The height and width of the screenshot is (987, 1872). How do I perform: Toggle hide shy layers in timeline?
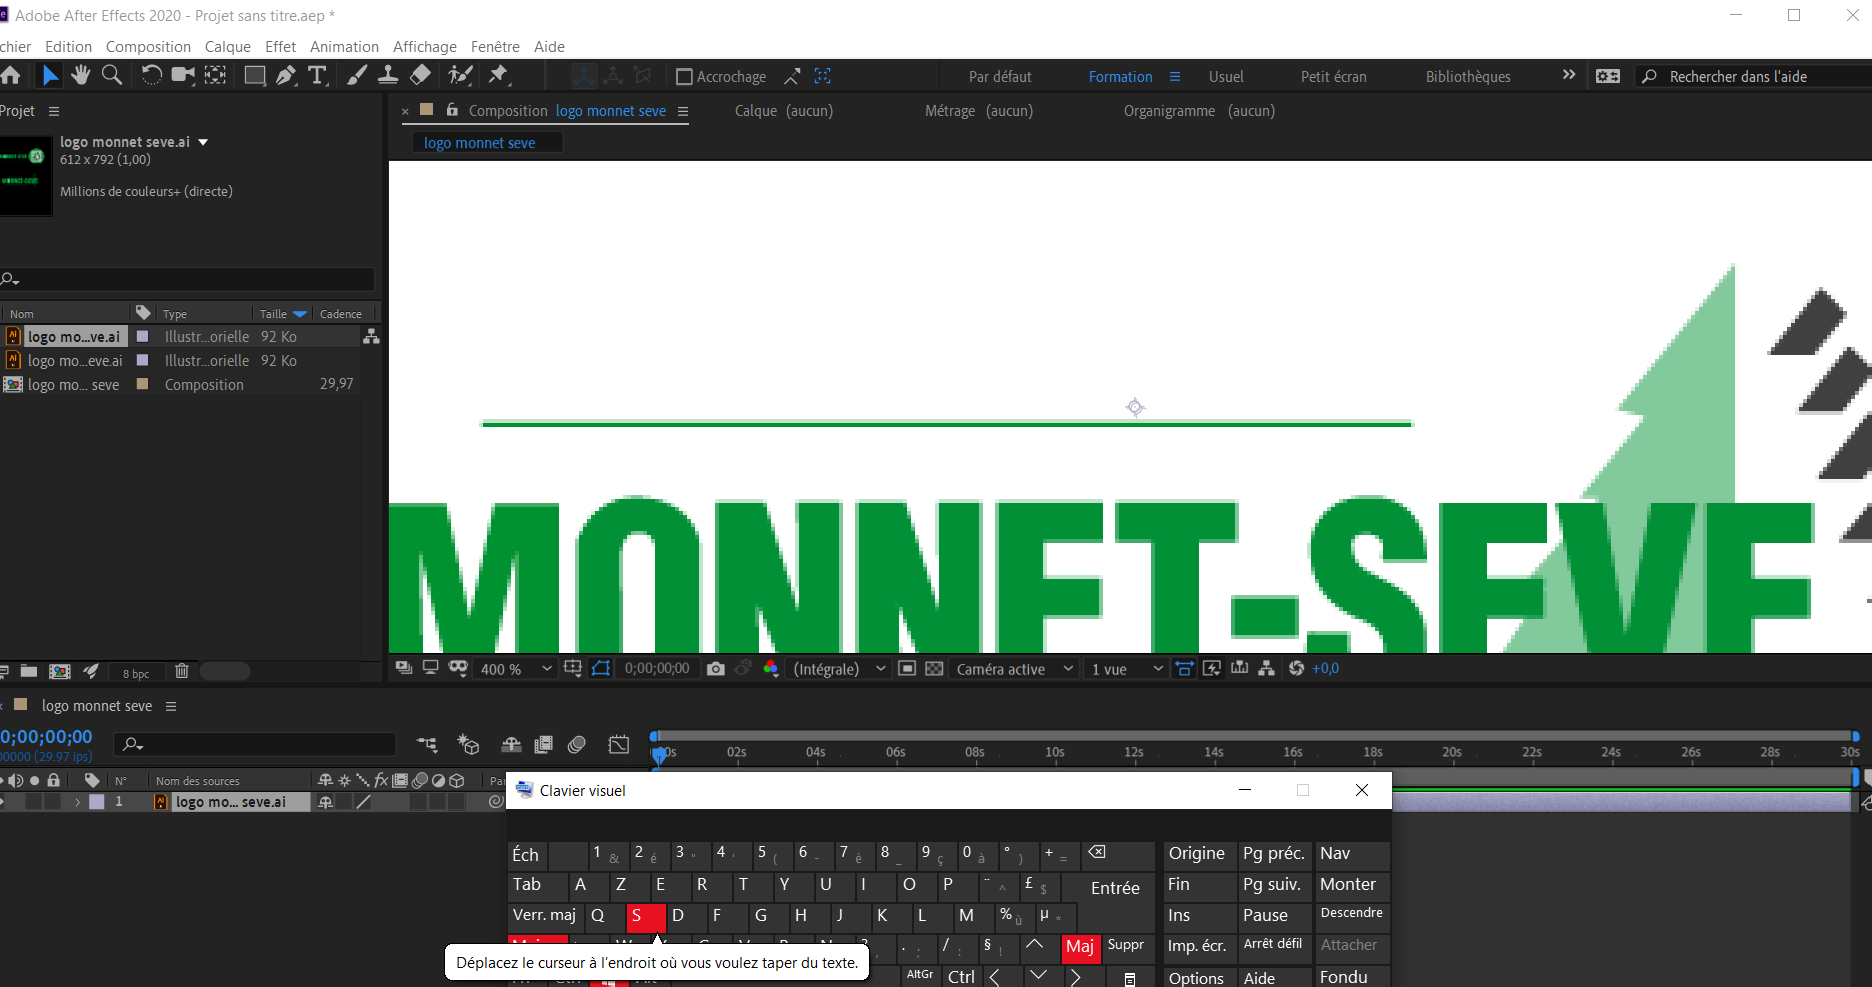click(x=511, y=745)
